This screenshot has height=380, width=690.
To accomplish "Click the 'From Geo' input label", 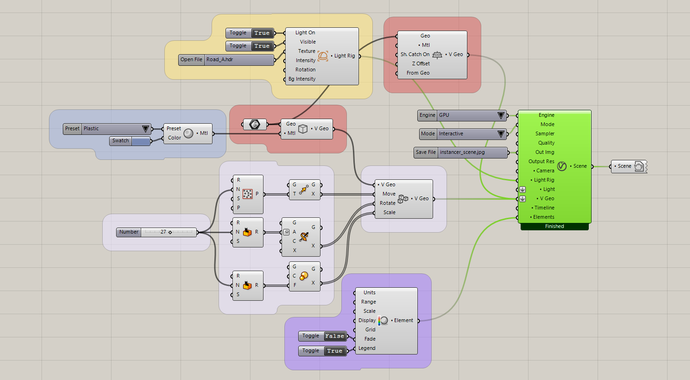I will (x=418, y=73).
